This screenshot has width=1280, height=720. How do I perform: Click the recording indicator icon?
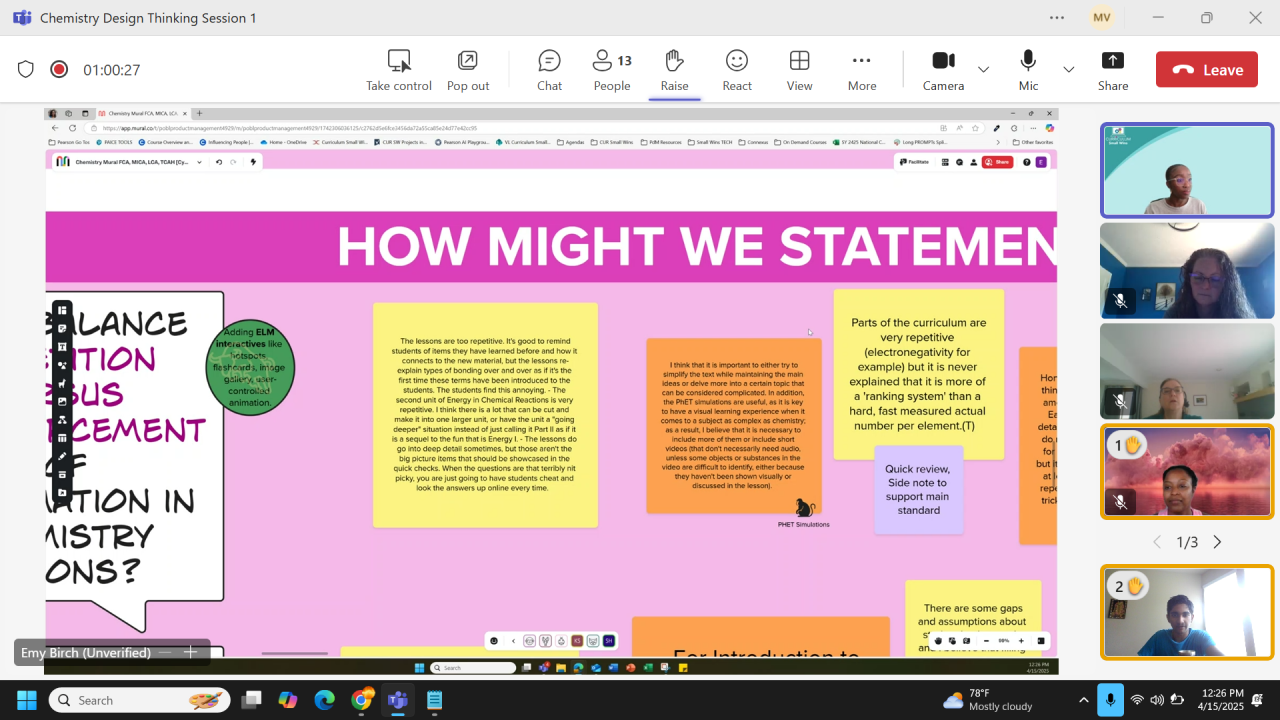[59, 70]
